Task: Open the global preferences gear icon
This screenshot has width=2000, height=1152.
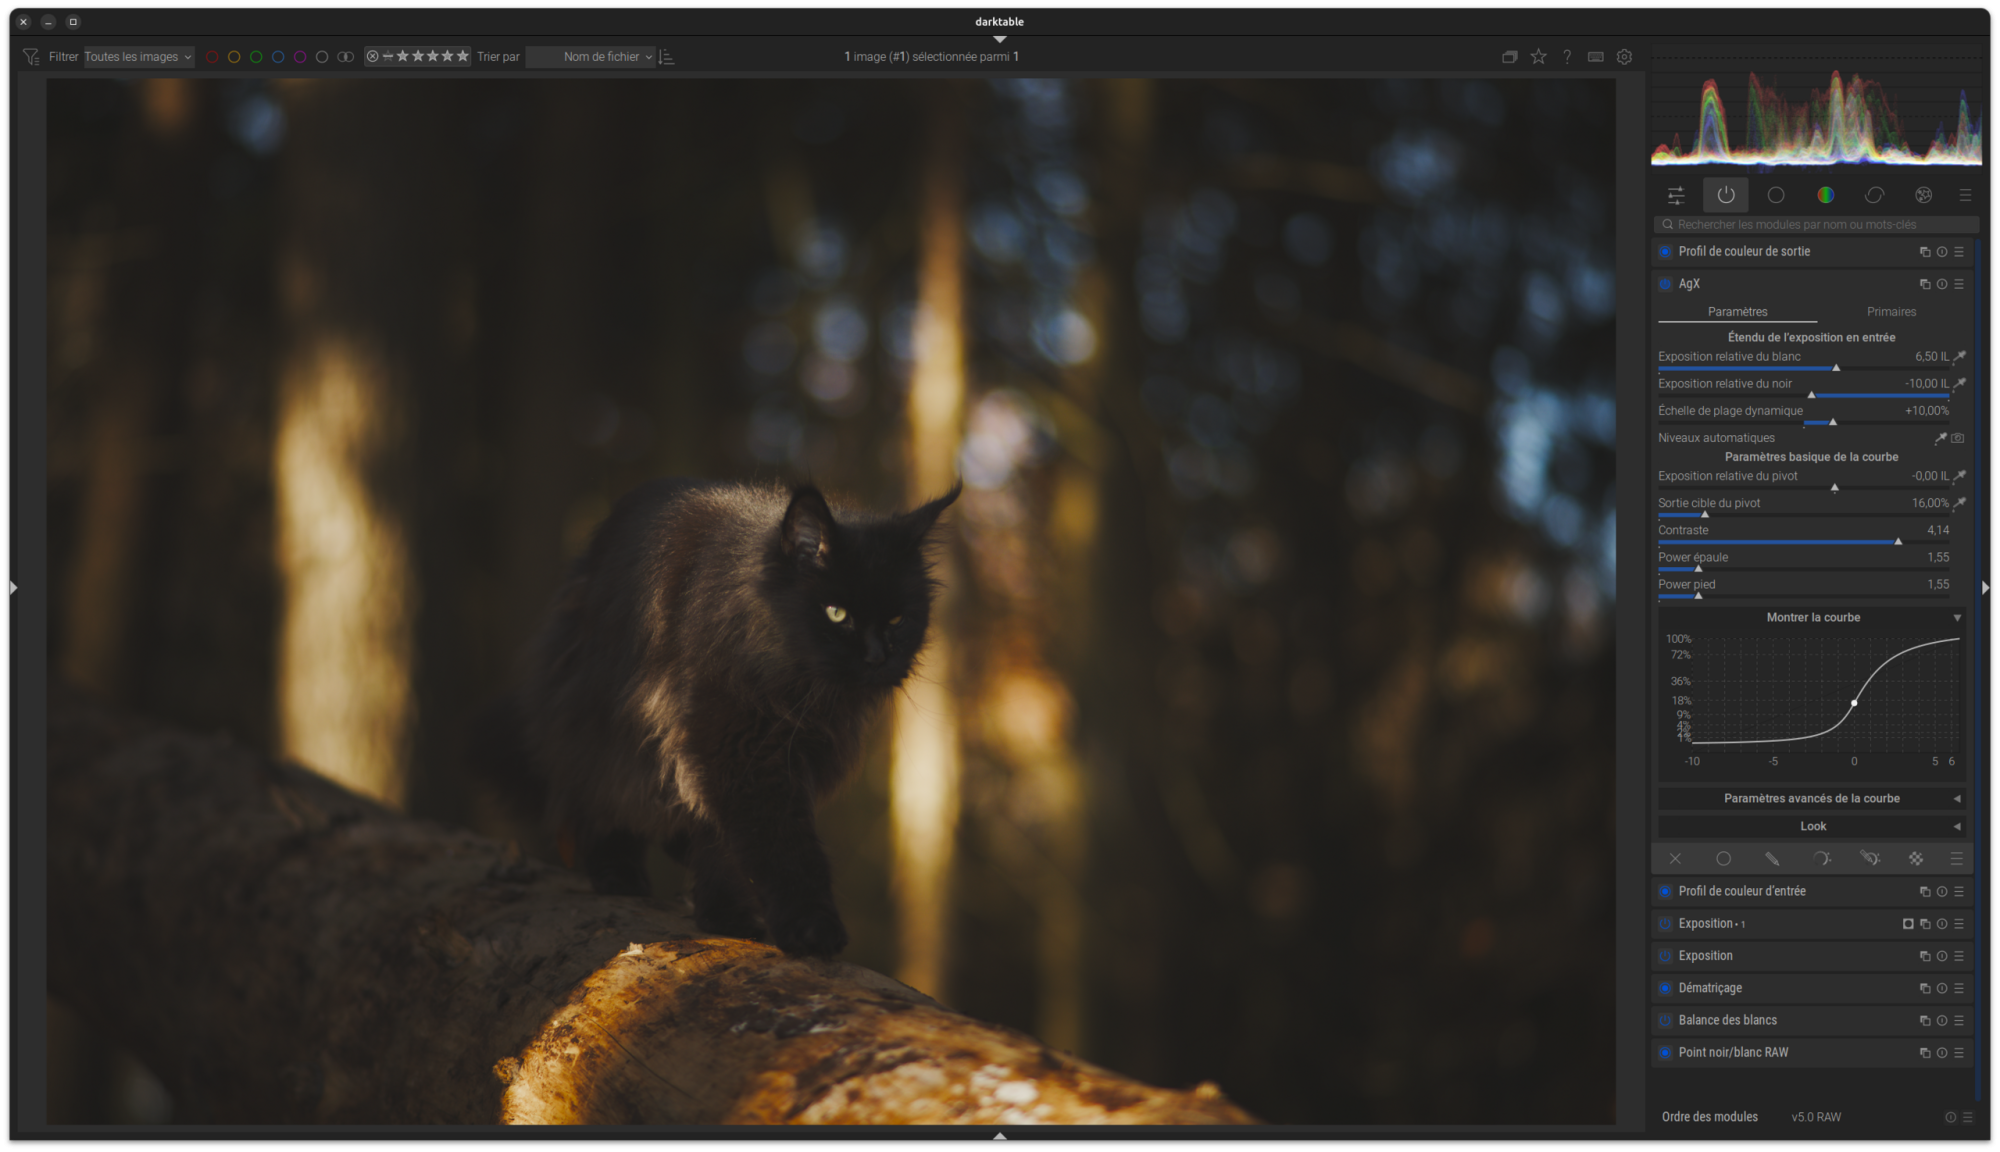Action: (1624, 57)
